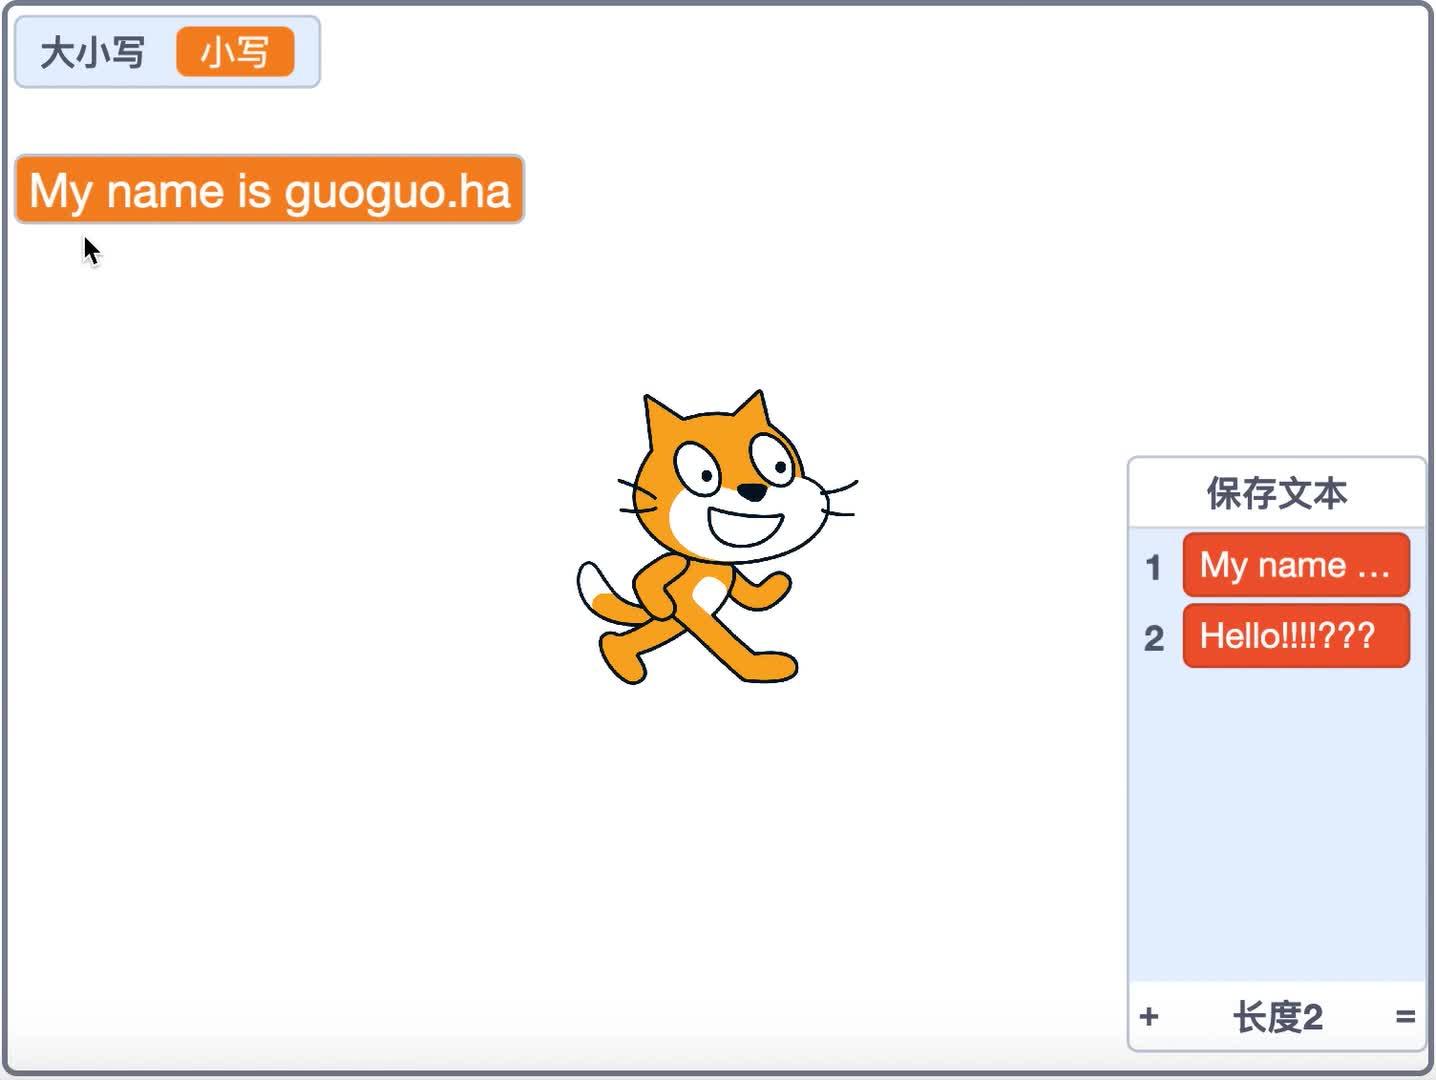This screenshot has width=1436, height=1080.
Task: Add a new item with the plus button
Action: coord(1149,1017)
